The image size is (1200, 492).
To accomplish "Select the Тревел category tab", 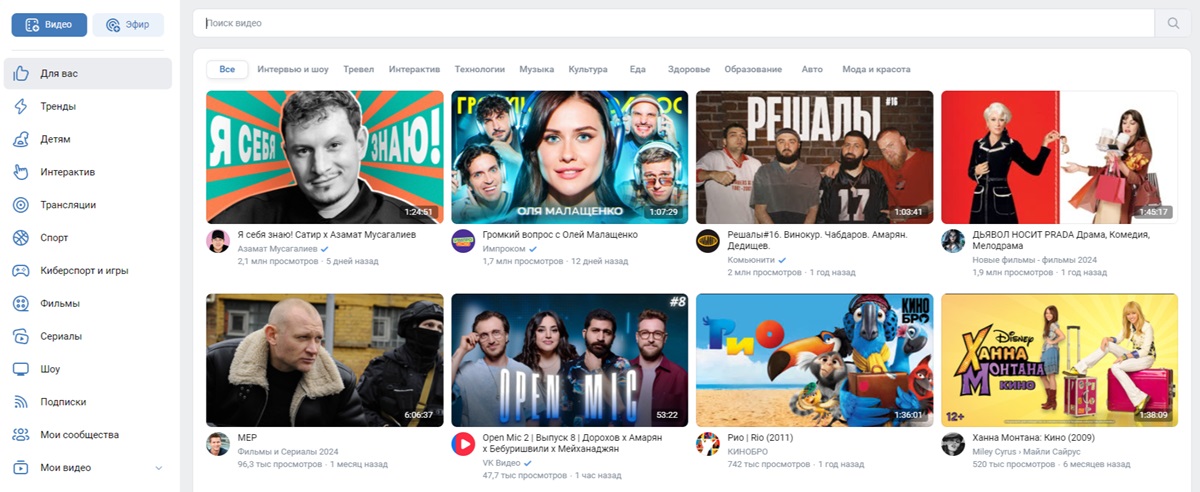I will click(358, 70).
